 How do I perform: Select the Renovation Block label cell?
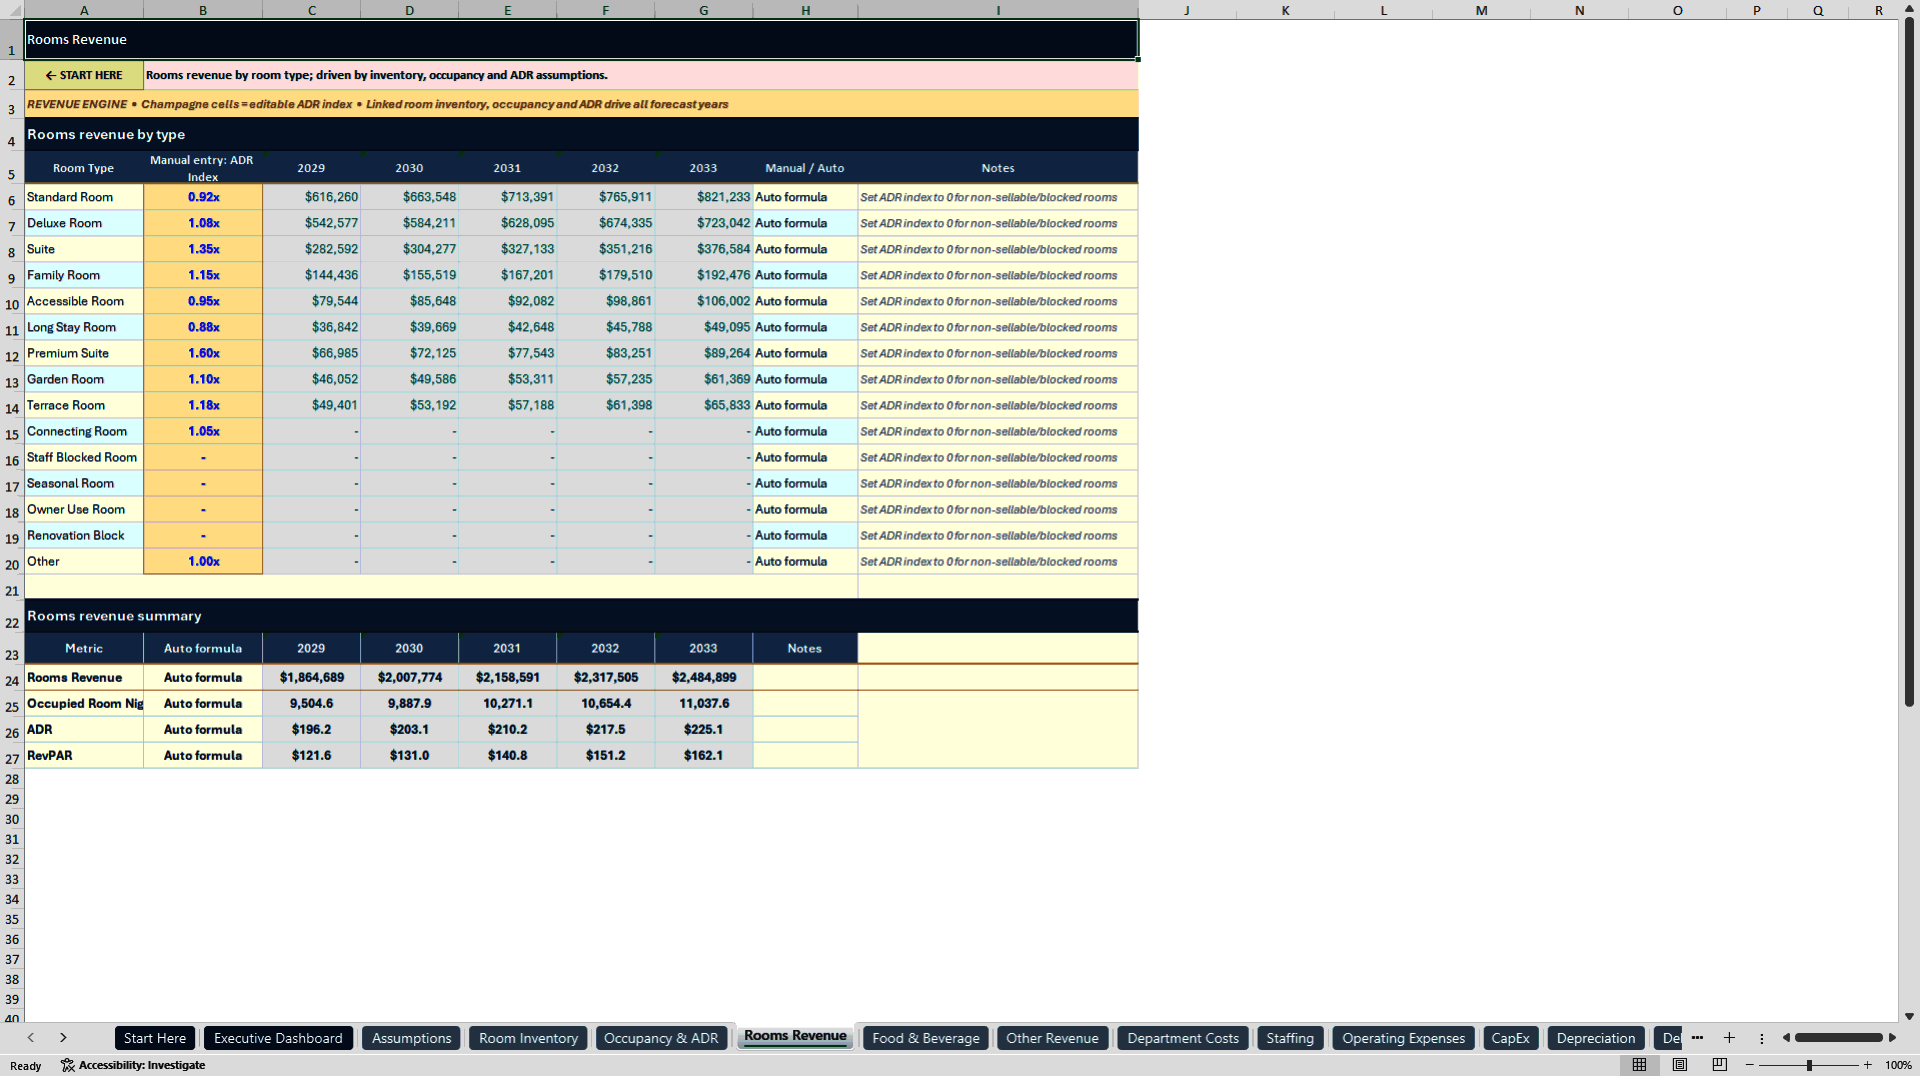click(x=84, y=535)
